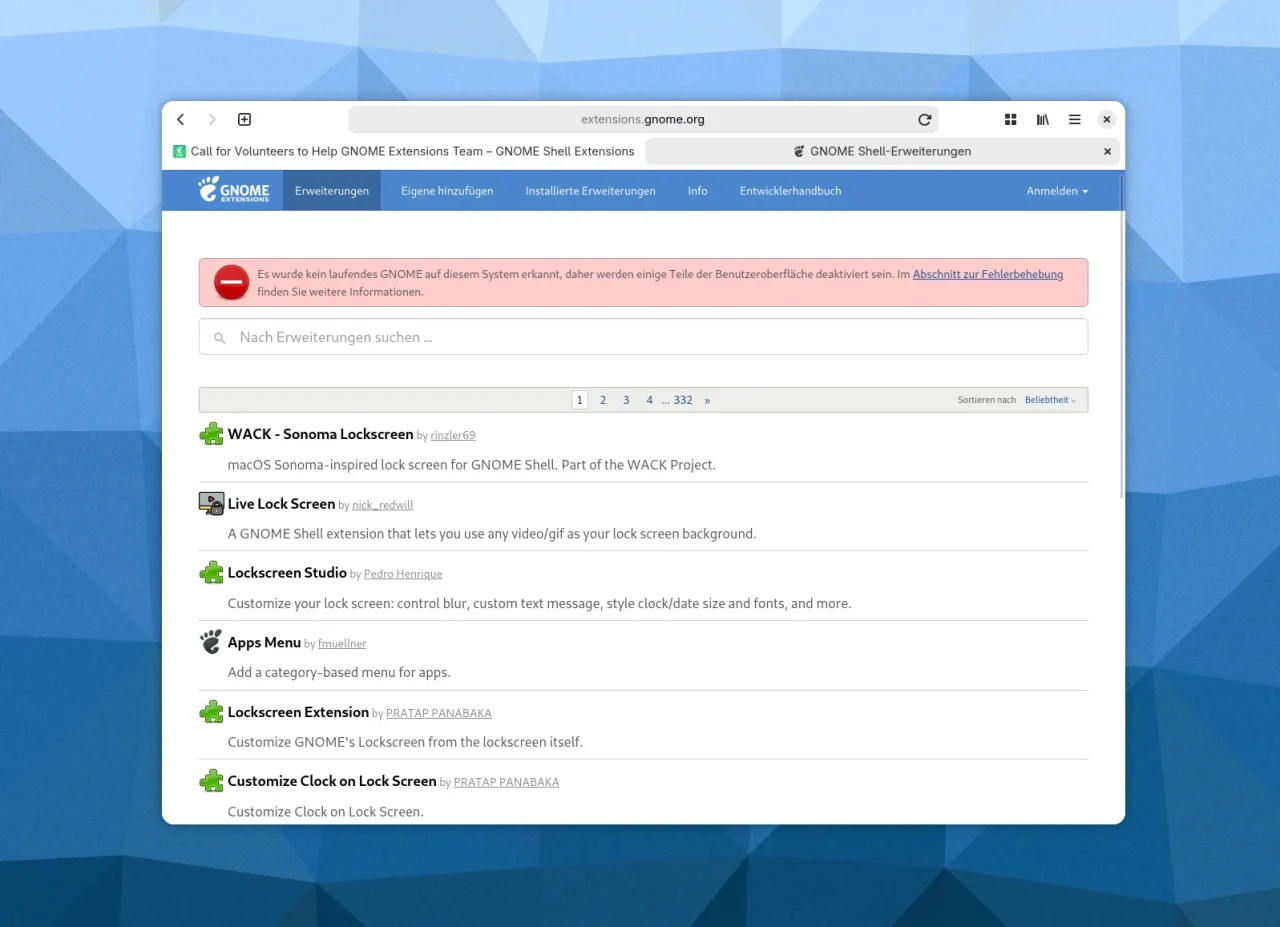Open the Info nav item
Viewport: 1280px width, 927px height.
coord(697,191)
